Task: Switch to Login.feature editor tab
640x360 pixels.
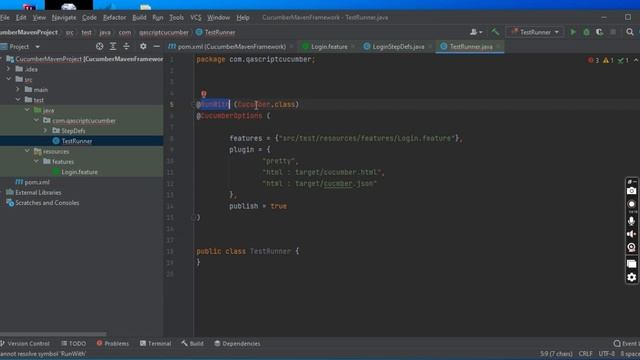Action: coord(329,47)
